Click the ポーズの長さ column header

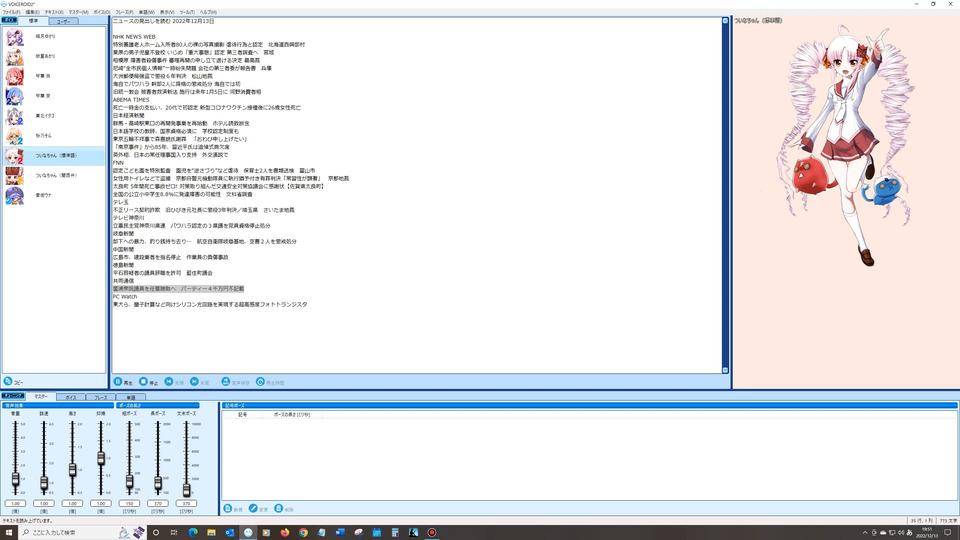click(291, 414)
